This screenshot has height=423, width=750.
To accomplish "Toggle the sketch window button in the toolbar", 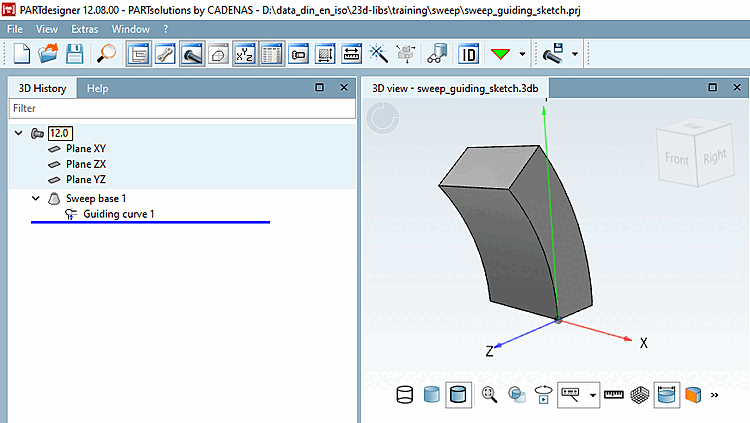I will (x=218, y=54).
